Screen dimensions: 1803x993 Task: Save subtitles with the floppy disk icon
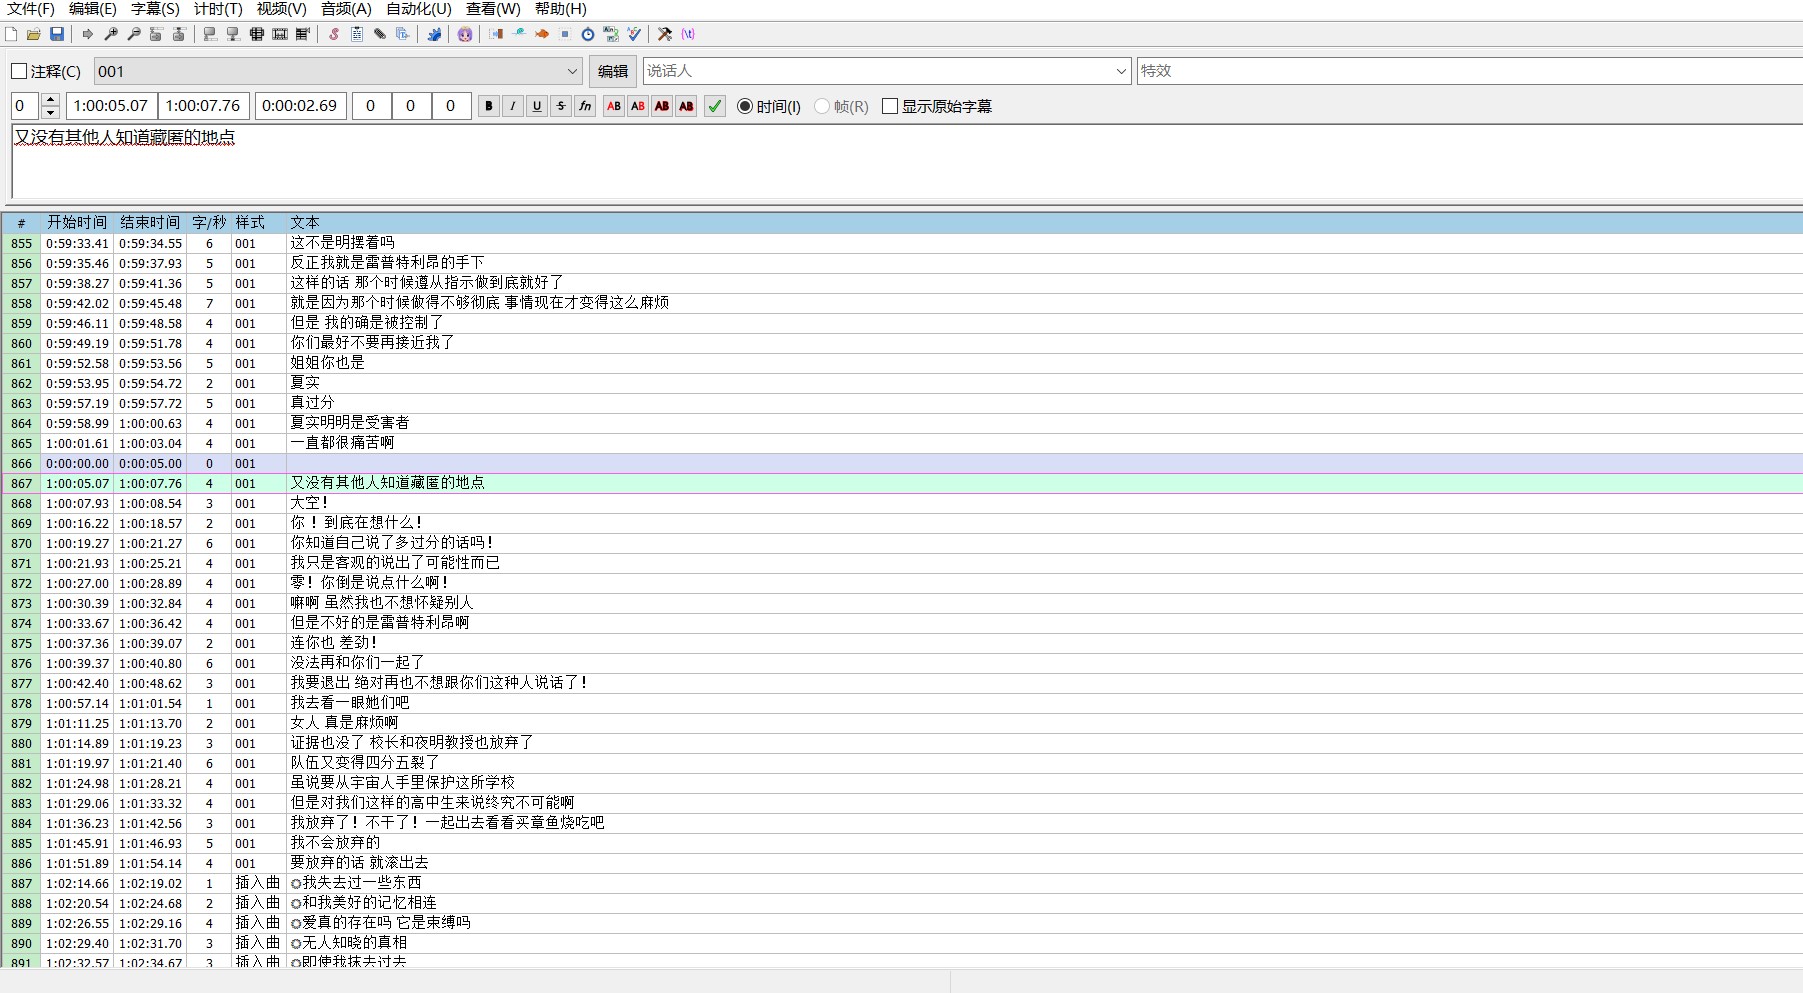point(57,34)
